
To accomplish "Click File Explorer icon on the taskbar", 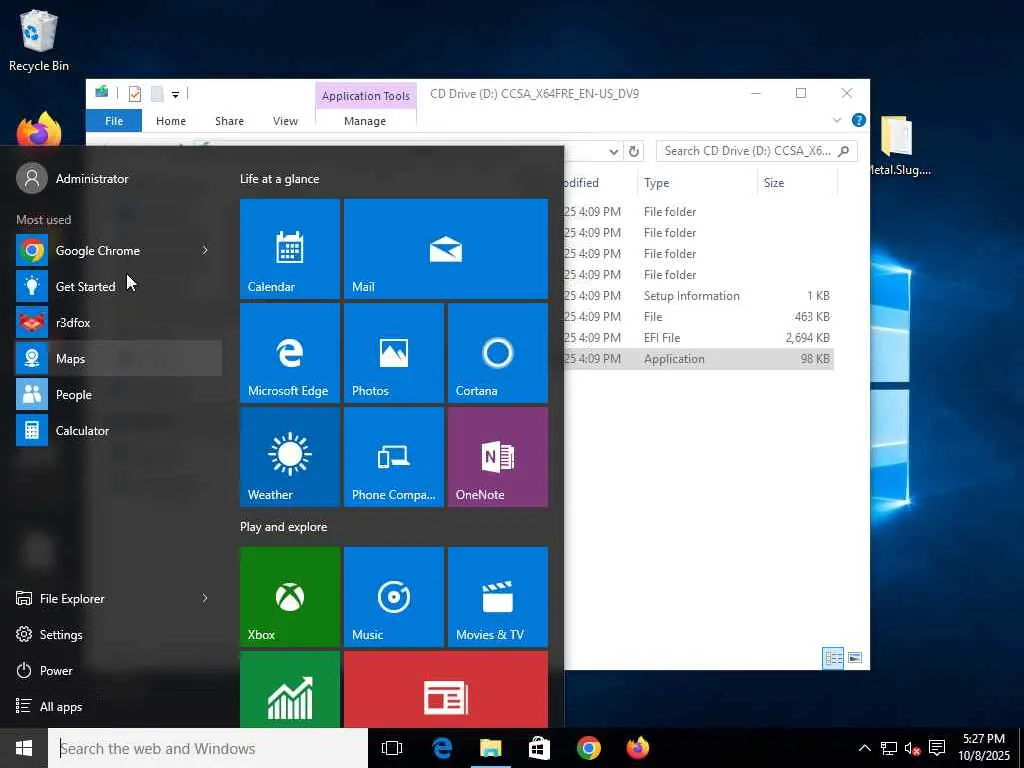I will [x=490, y=748].
